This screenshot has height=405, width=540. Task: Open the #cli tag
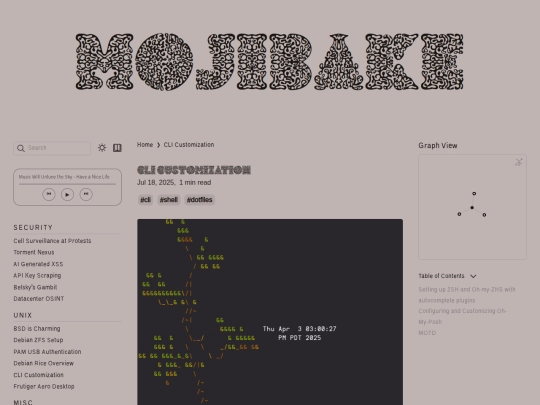point(146,200)
